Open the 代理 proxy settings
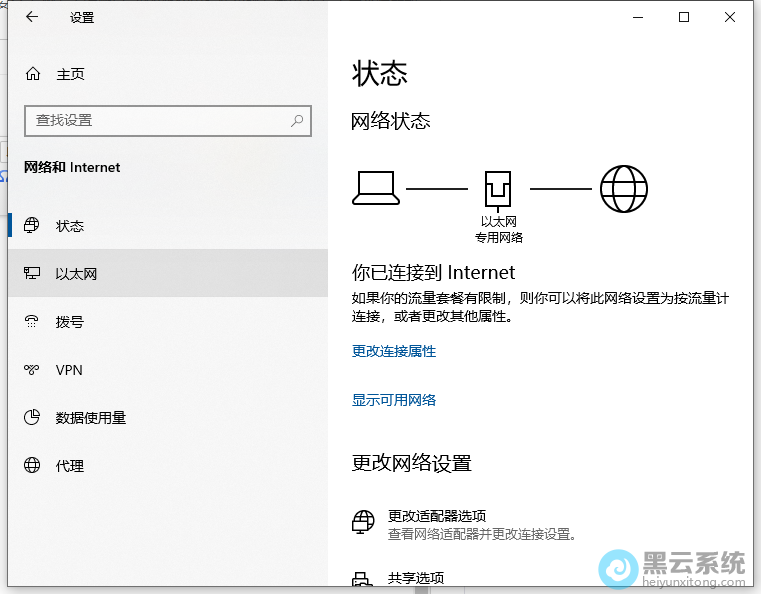761x594 pixels. pyautogui.click(x=69, y=466)
